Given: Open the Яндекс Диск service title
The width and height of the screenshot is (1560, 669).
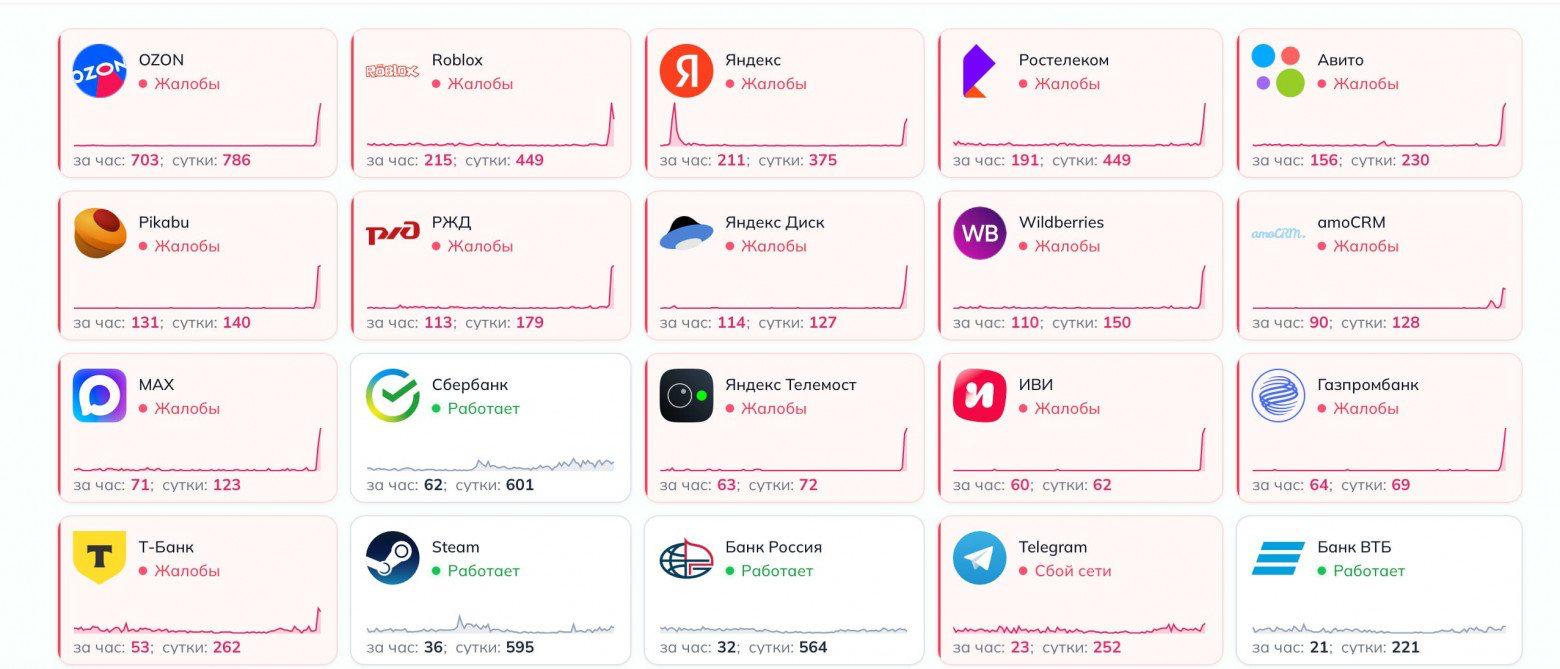Looking at the screenshot, I should [x=775, y=222].
